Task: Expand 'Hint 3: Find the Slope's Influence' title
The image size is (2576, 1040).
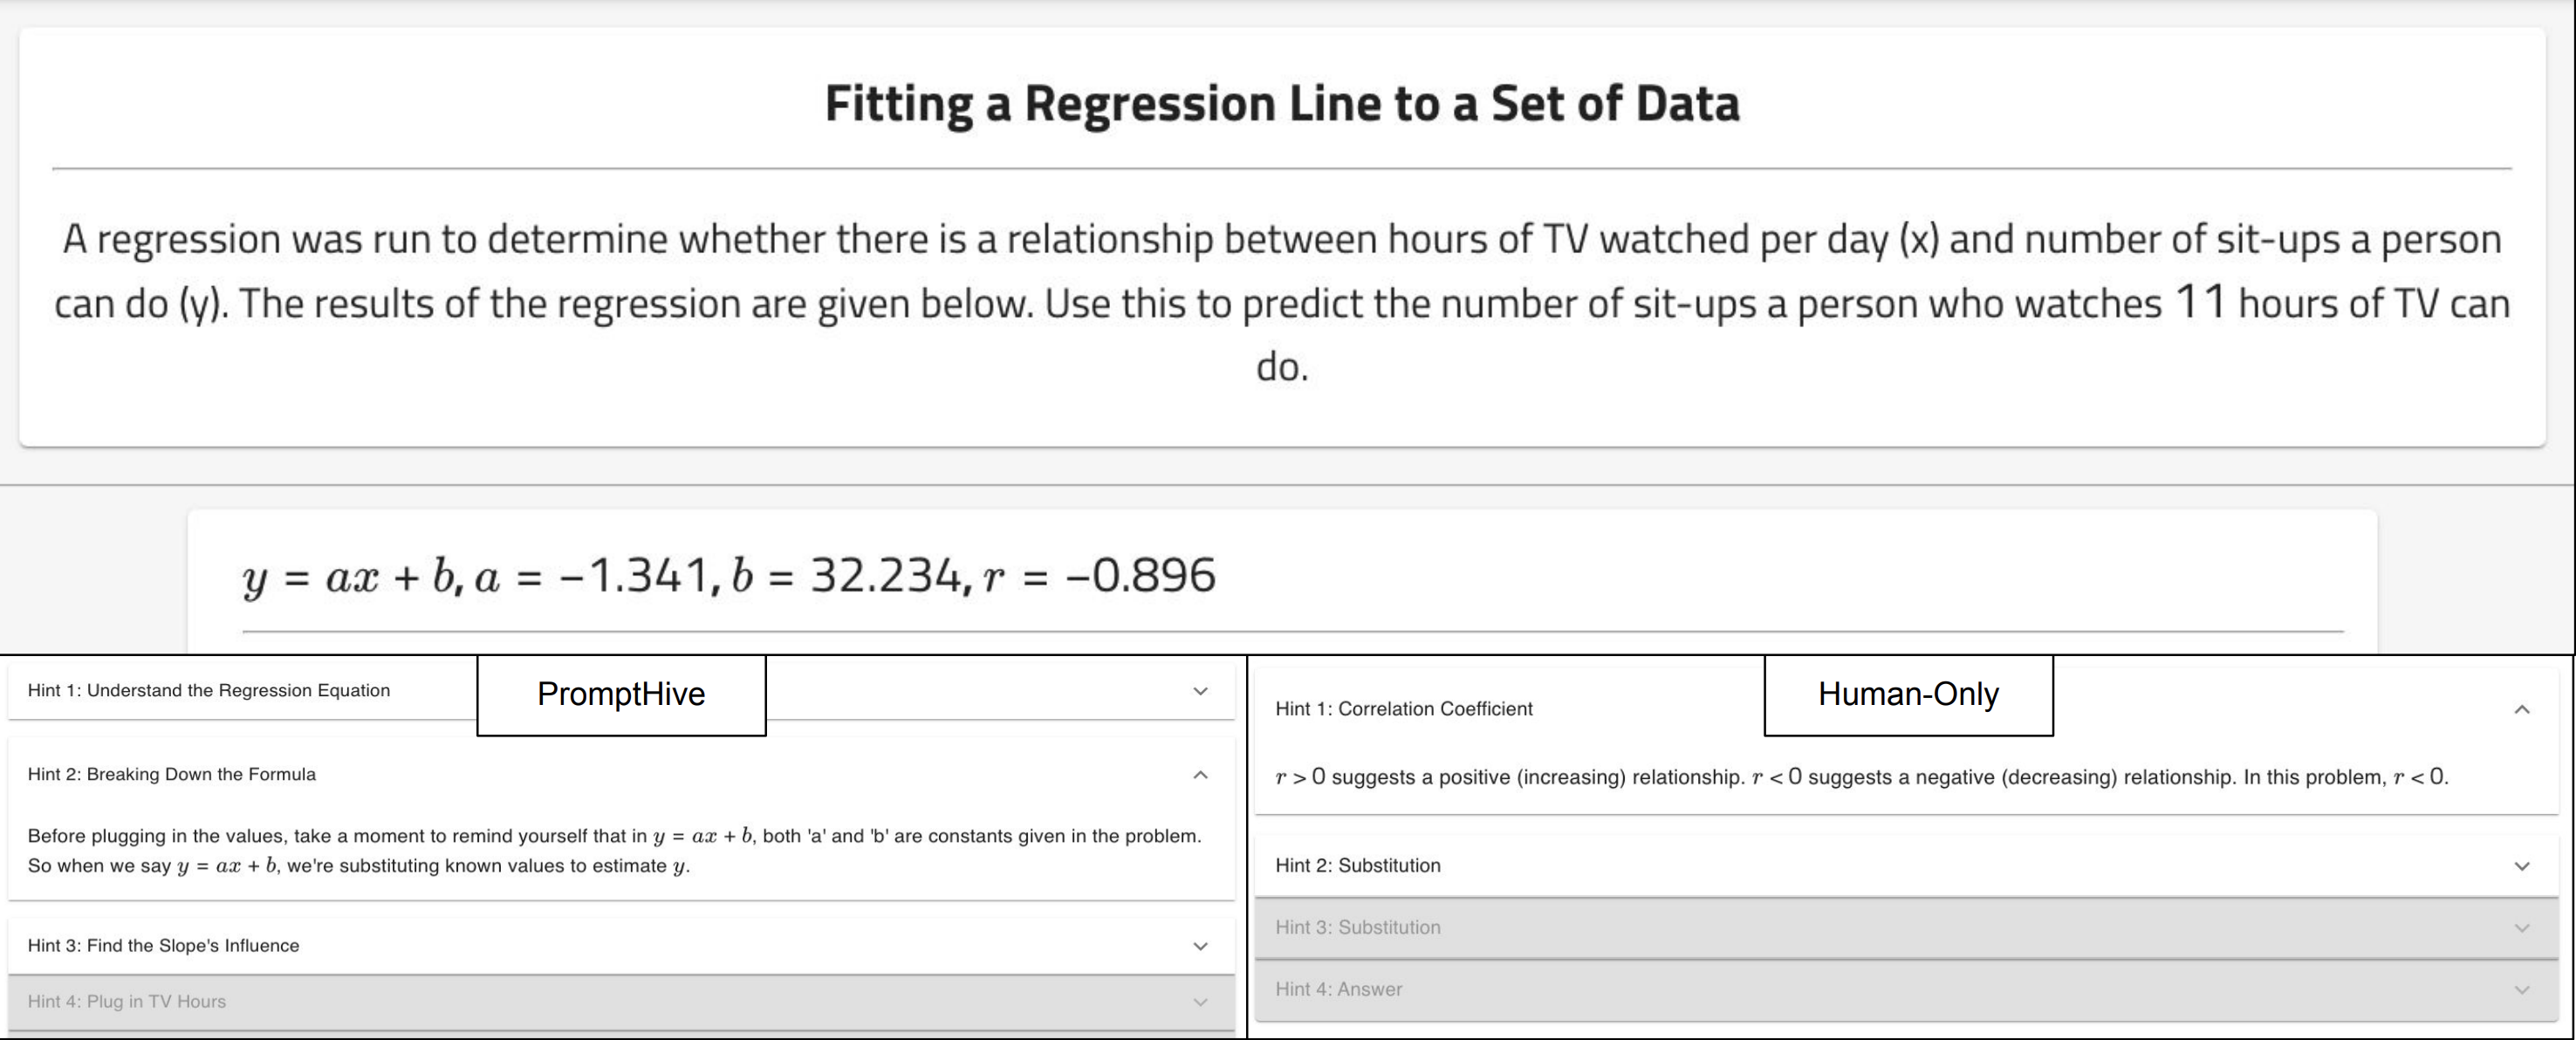Action: [x=164, y=946]
